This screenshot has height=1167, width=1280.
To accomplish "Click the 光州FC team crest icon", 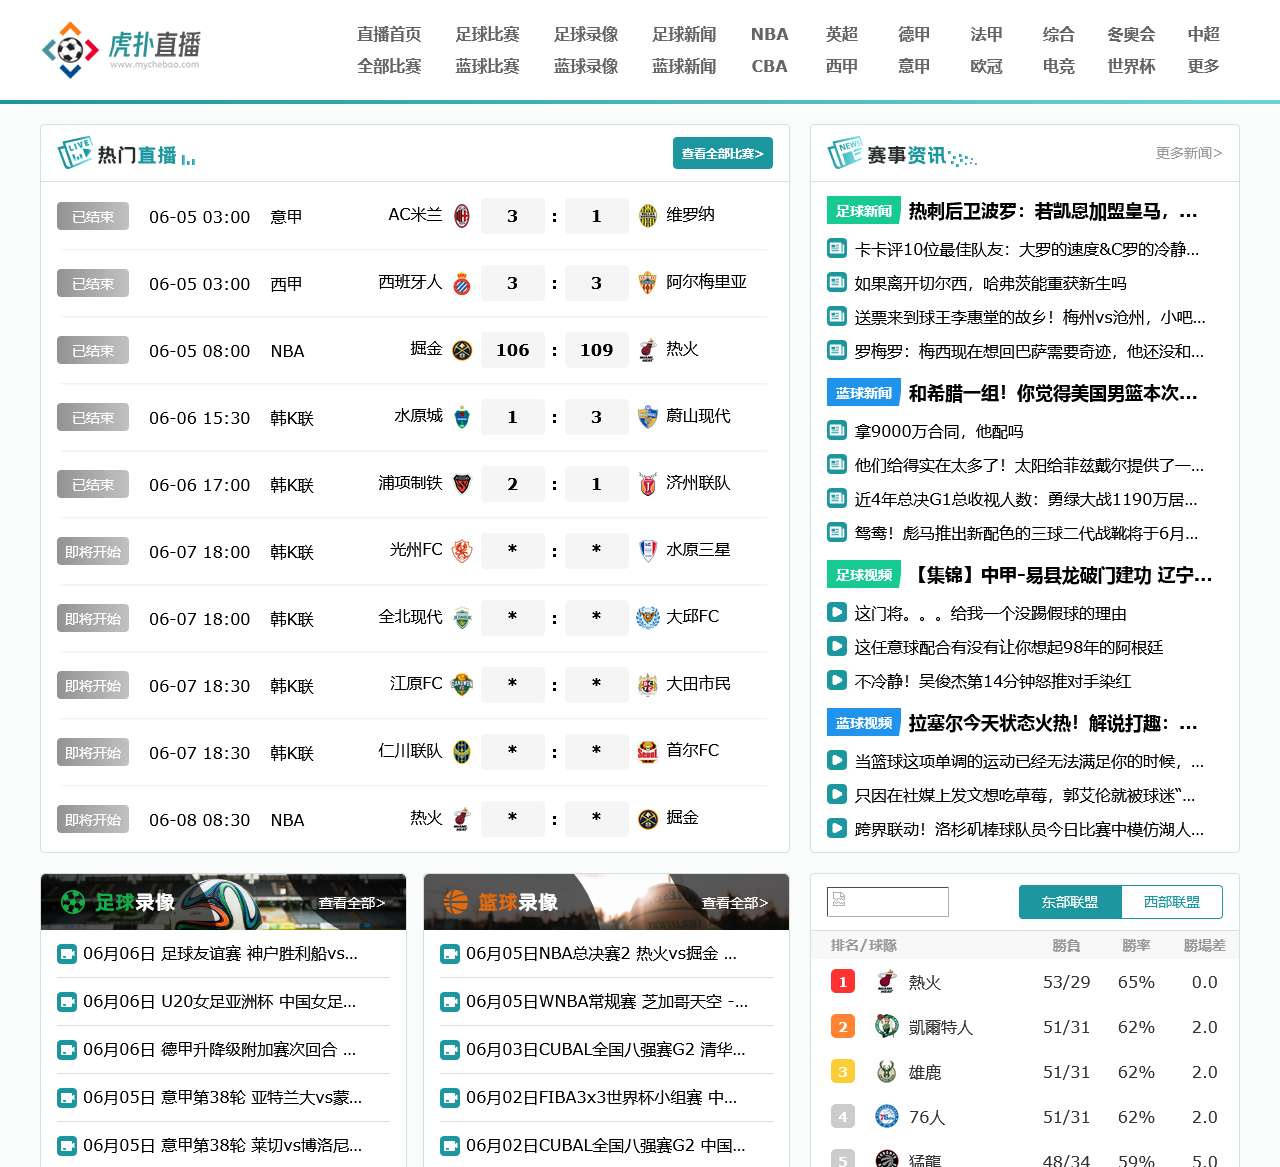I will 462,550.
